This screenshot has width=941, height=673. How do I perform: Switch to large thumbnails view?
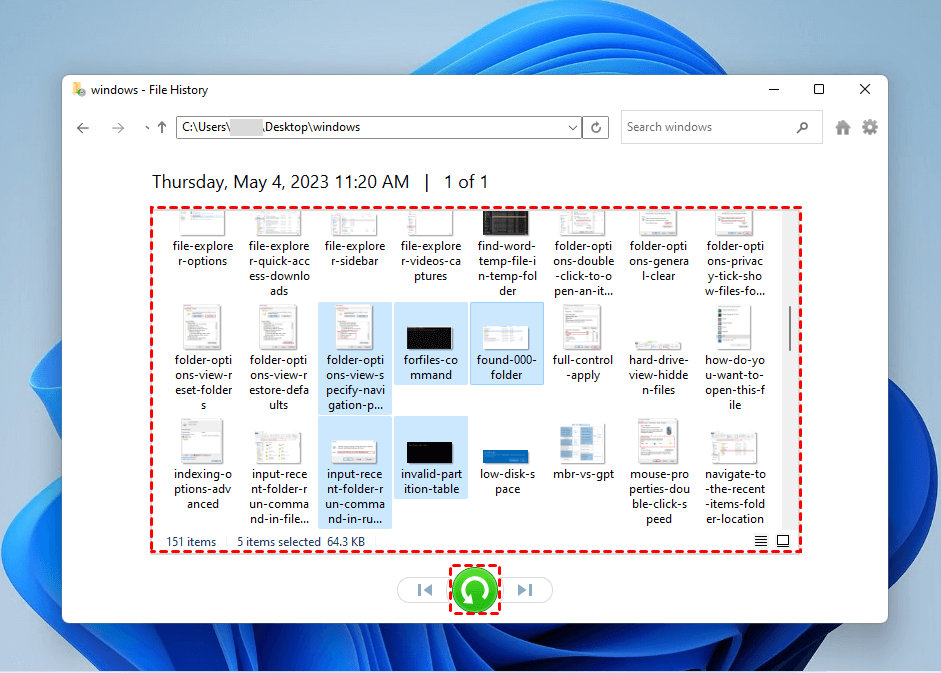[783, 541]
